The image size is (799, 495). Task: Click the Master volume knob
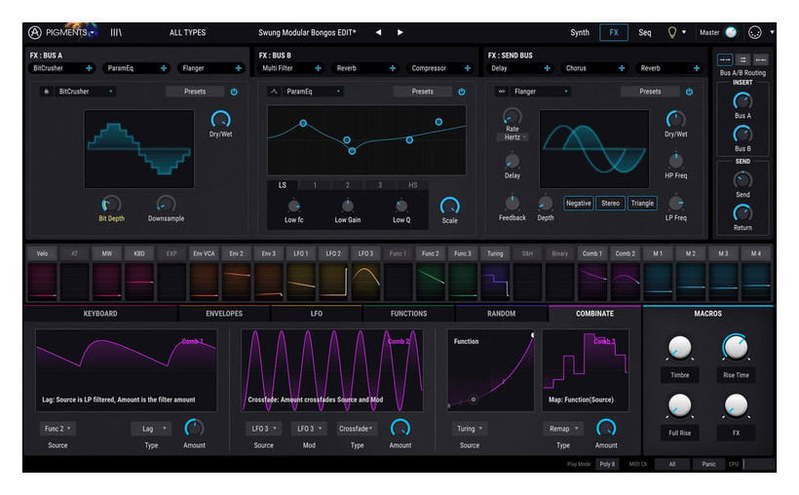tap(731, 33)
